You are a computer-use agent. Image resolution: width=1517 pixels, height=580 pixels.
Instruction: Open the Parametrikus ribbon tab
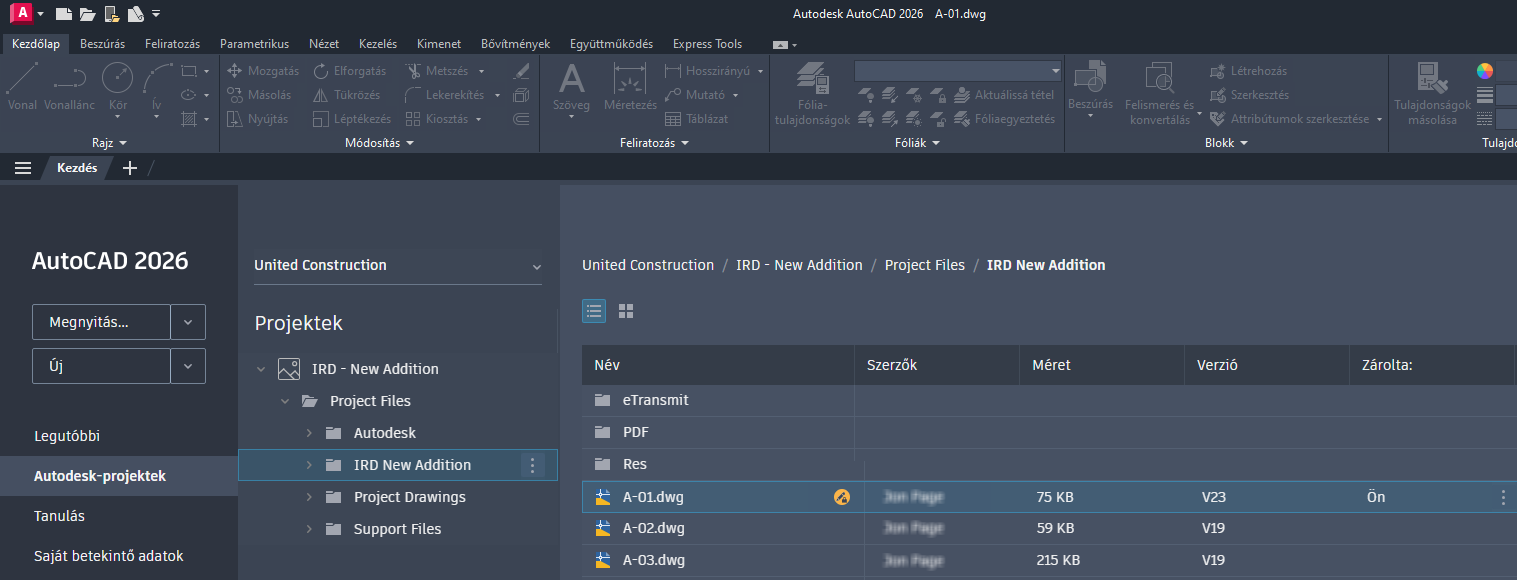click(254, 44)
